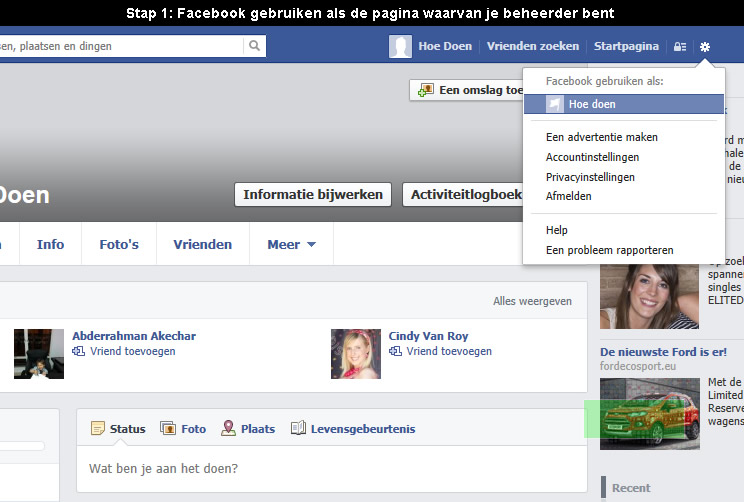Go to Startpagina
Screen dimensions: 744x502
[626, 46]
